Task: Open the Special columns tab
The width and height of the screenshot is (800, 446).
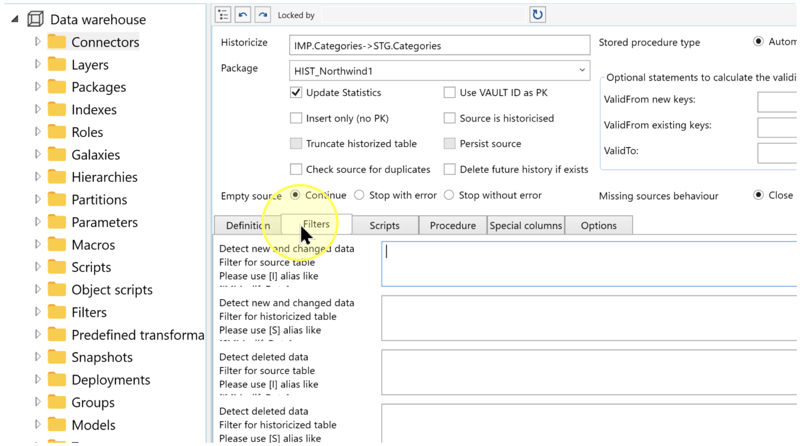Action: tap(526, 226)
